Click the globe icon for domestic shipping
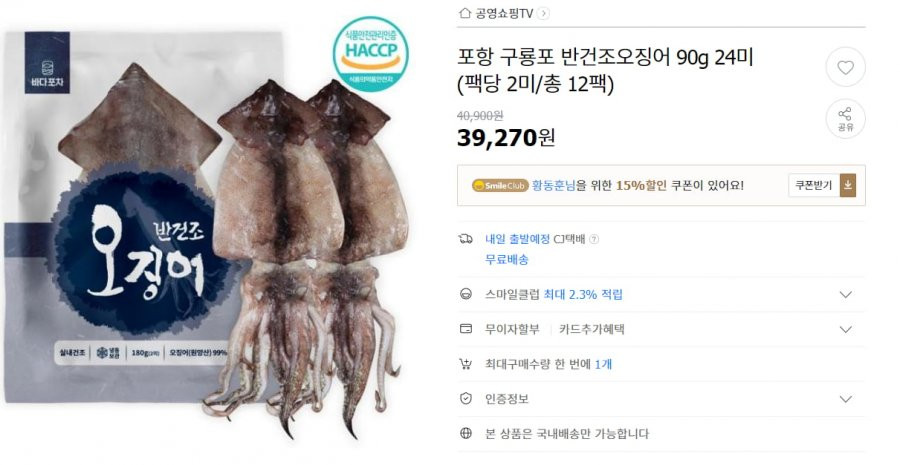Screen dimensions: 900x465 point(465,433)
